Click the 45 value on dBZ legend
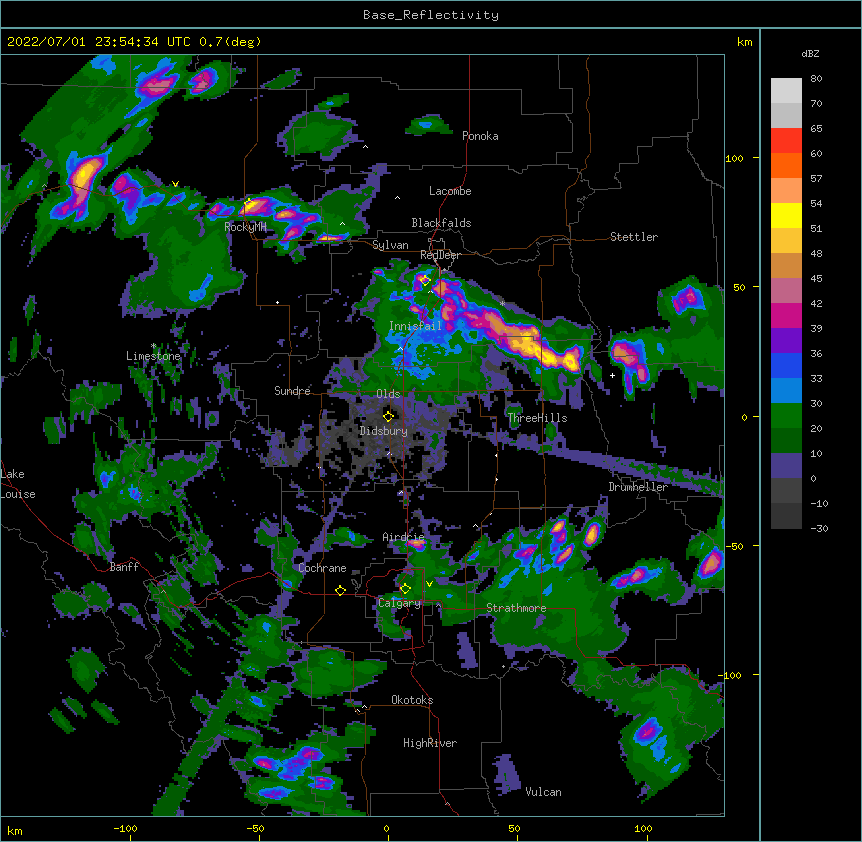 [816, 279]
